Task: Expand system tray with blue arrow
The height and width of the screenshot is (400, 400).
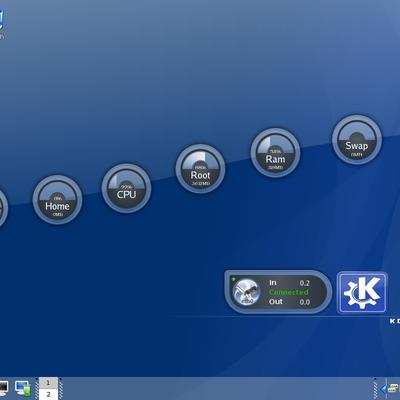Action: [x=384, y=389]
